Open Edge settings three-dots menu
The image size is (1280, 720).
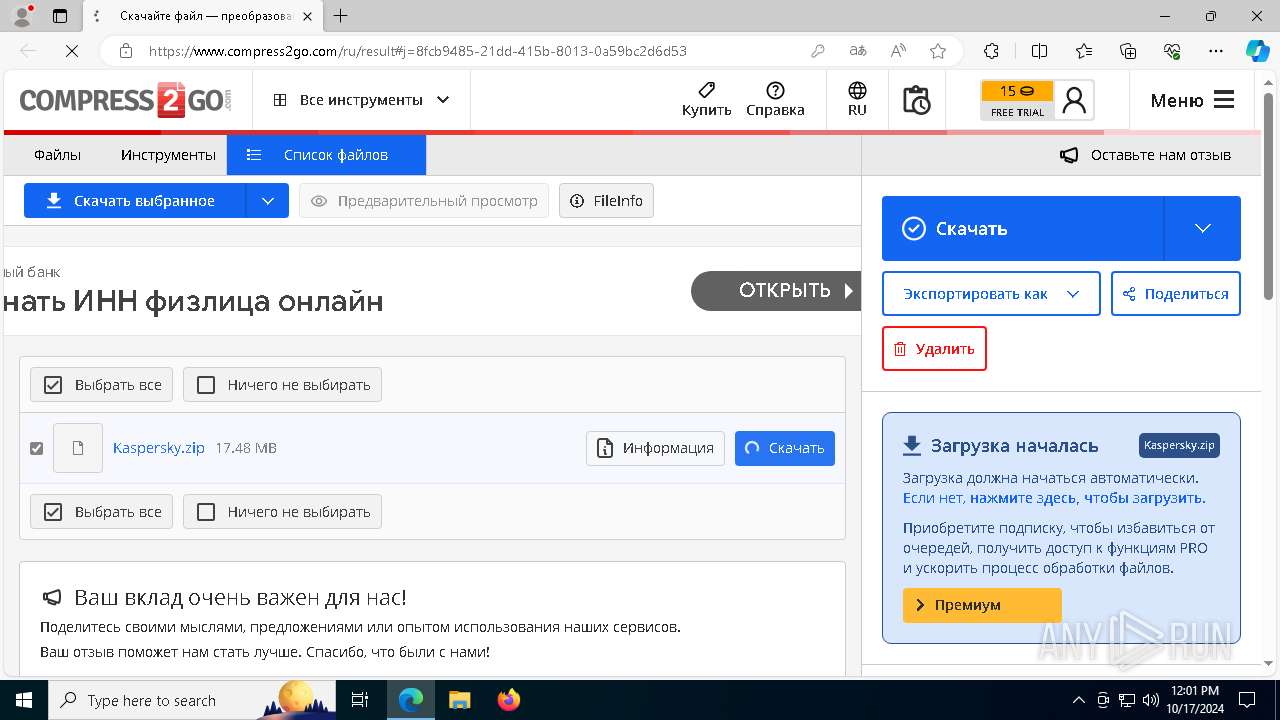coord(1216,51)
